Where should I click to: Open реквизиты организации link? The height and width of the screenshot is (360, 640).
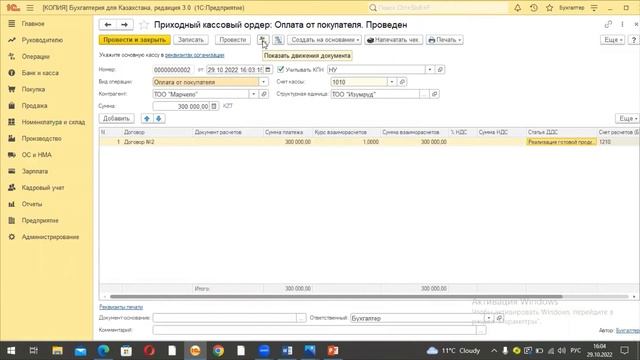click(195, 55)
